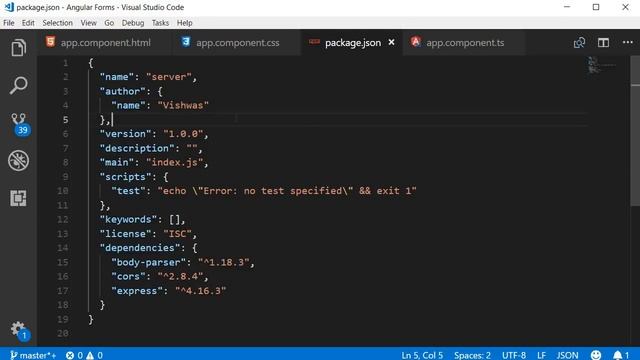Click "cors" key on line 16
Screen dimensions: 640x360
tap(128, 276)
